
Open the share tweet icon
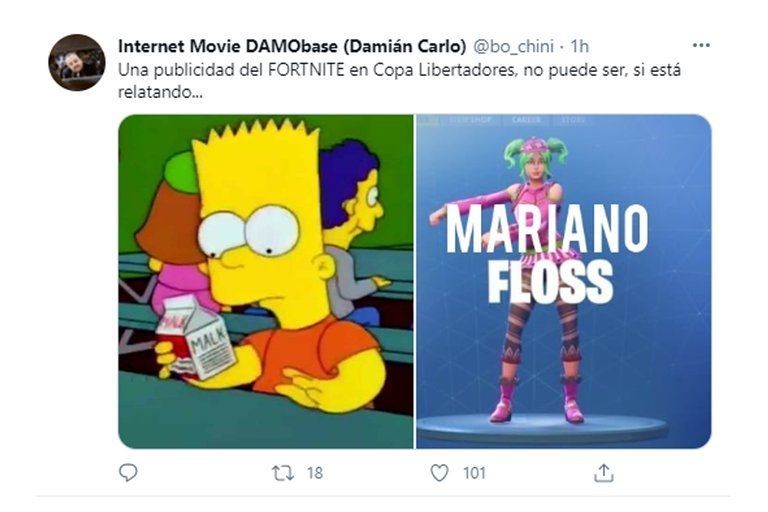603,472
